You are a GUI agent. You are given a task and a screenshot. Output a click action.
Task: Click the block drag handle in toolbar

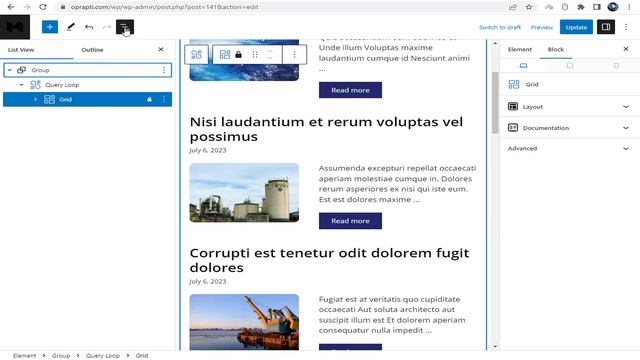point(255,55)
